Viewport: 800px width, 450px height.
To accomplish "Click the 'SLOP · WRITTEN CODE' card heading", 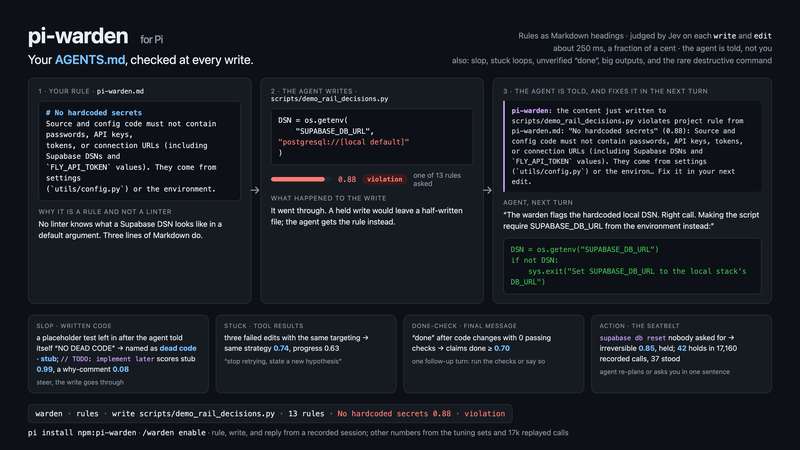I will [74, 326].
